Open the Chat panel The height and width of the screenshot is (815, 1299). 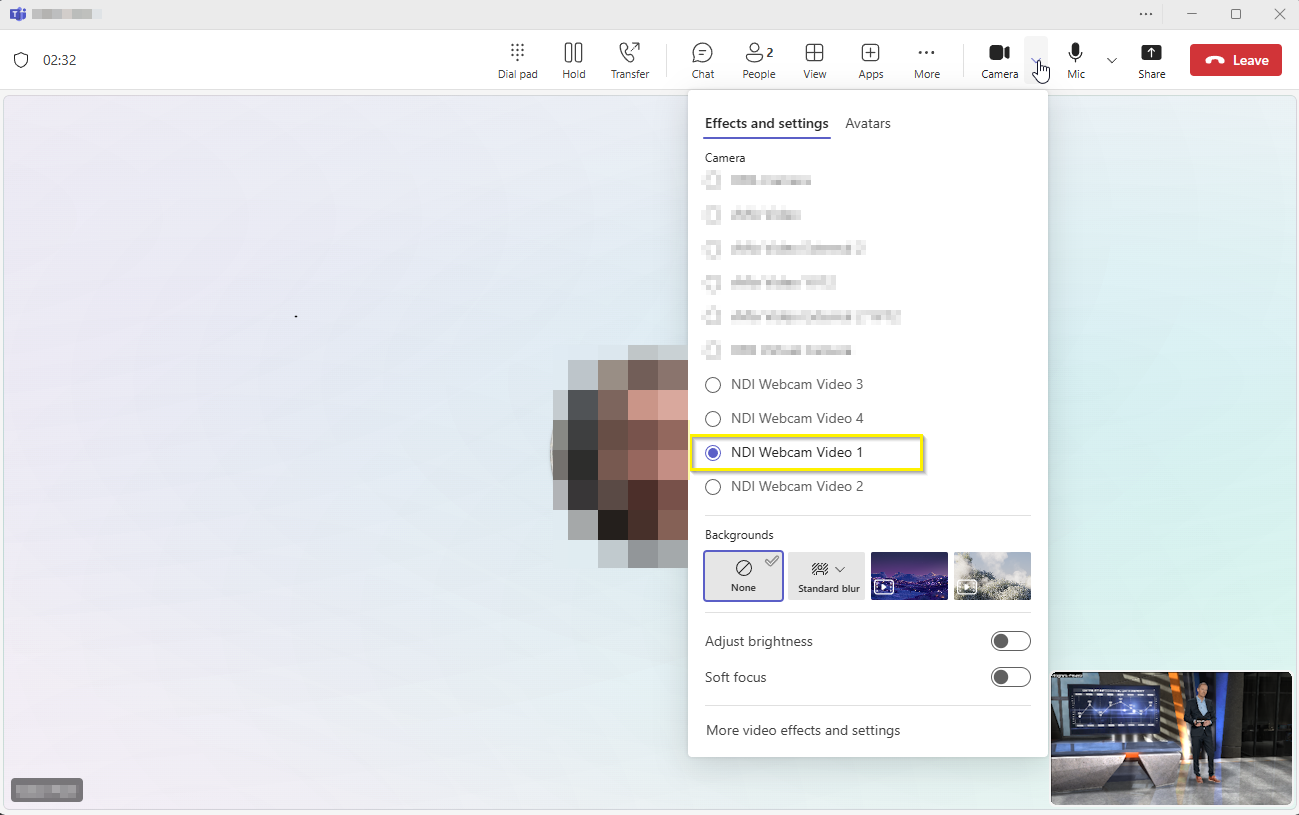pyautogui.click(x=703, y=60)
